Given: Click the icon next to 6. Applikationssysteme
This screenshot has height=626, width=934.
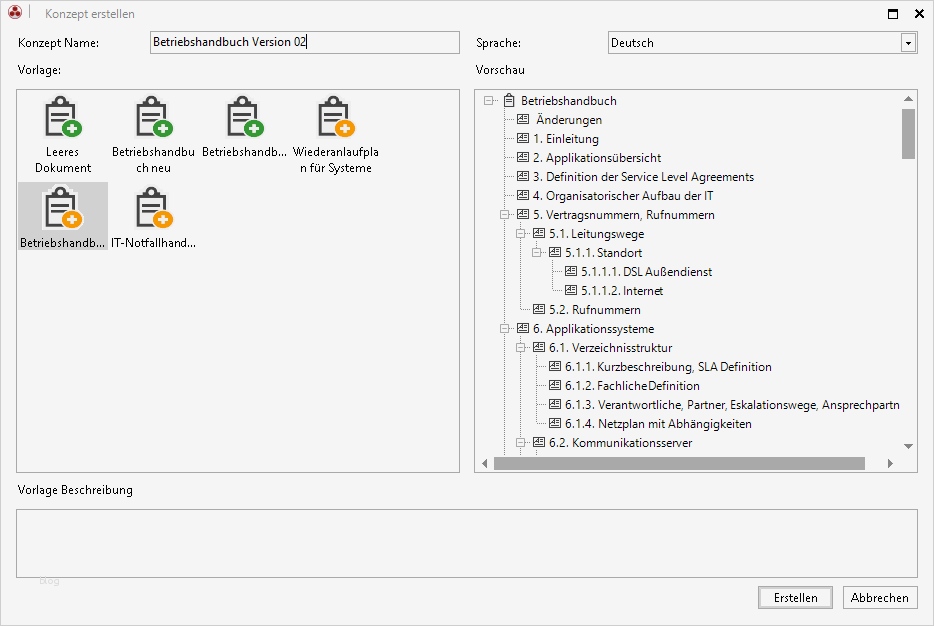Looking at the screenshot, I should click(x=523, y=329).
